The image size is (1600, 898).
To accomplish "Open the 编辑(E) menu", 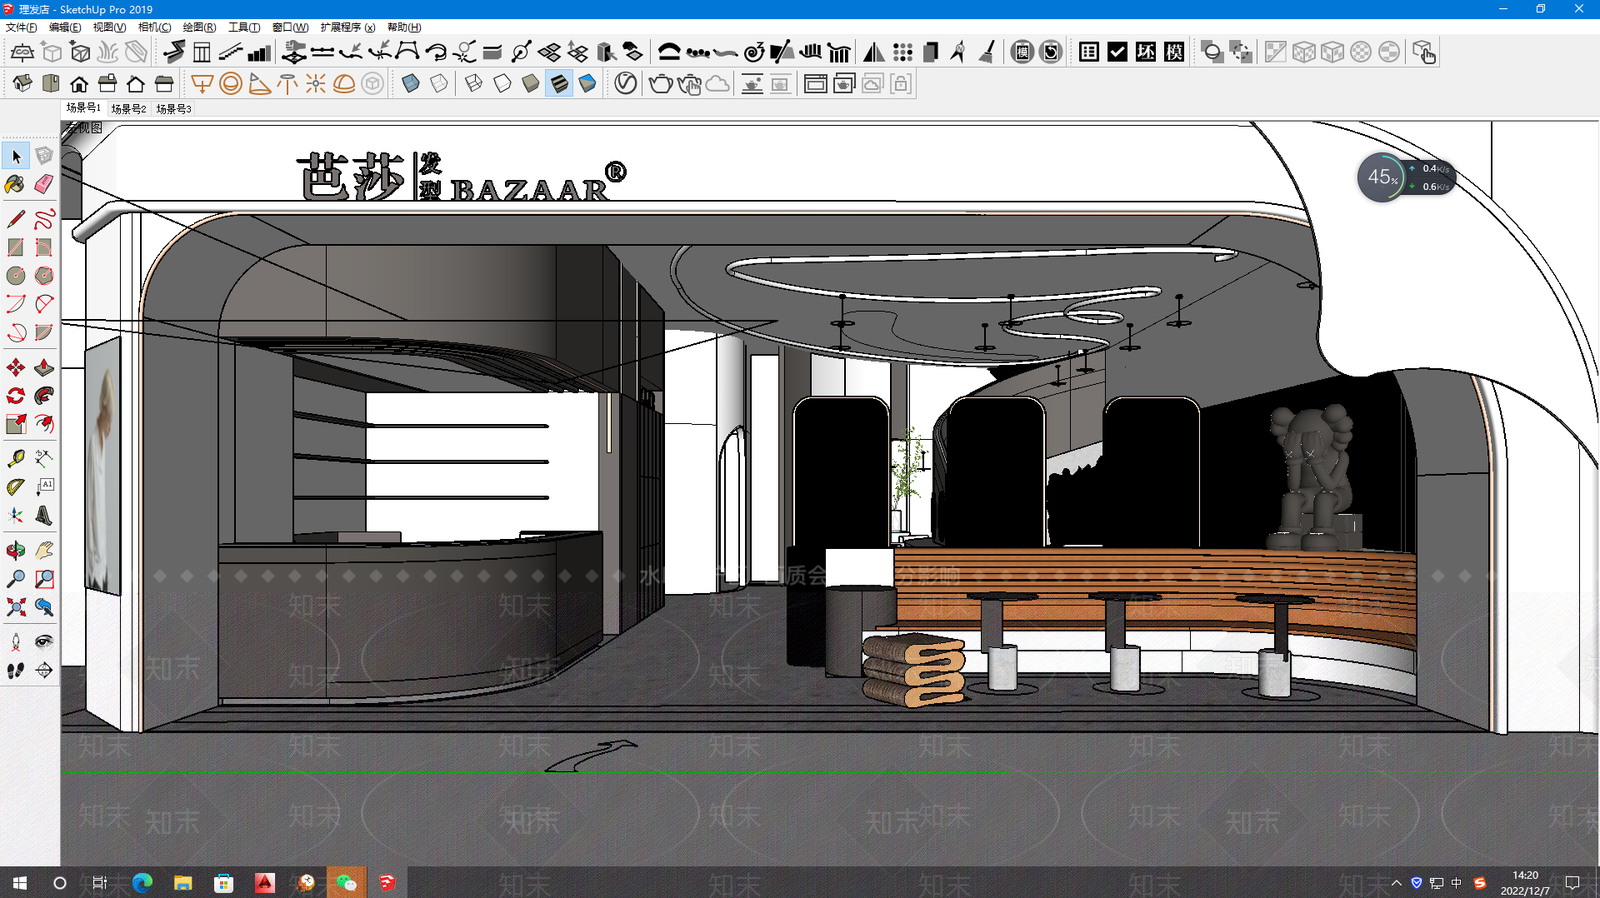I will (65, 27).
